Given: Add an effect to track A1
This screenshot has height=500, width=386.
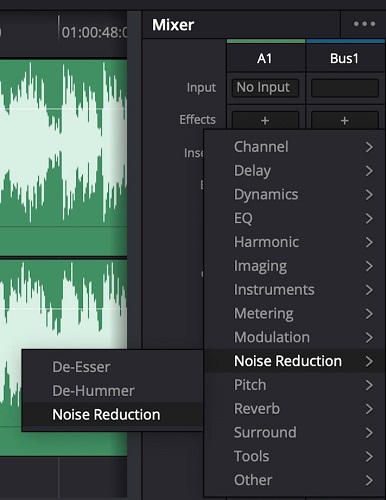Looking at the screenshot, I should [265, 120].
